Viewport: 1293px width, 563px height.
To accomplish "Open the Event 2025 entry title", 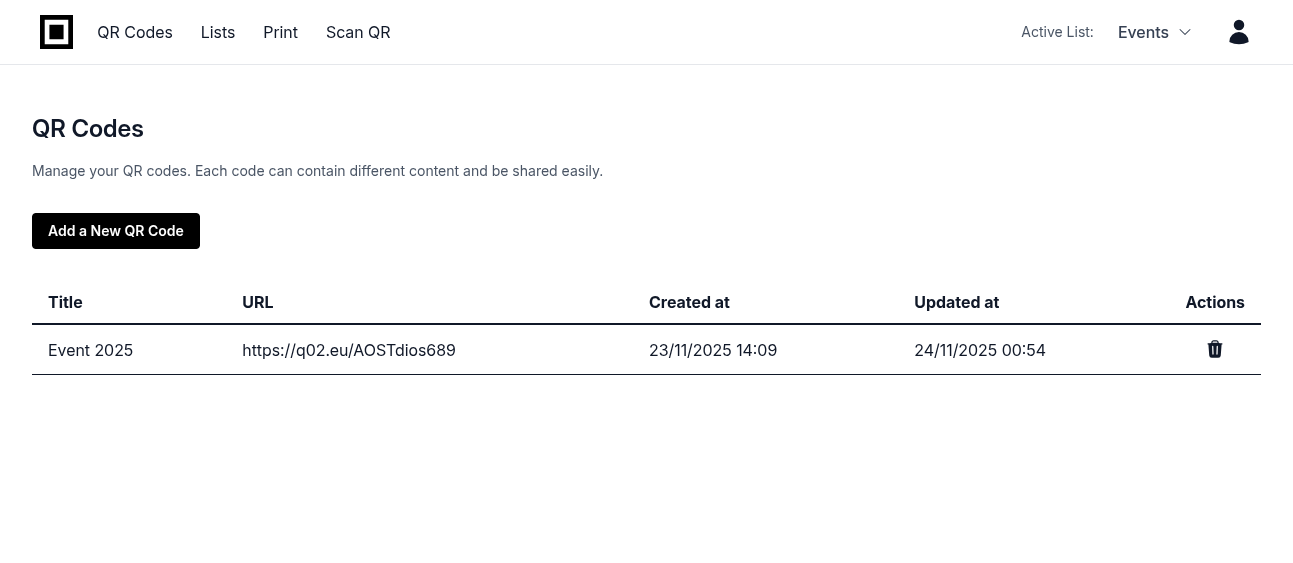I will pyautogui.click(x=91, y=350).
